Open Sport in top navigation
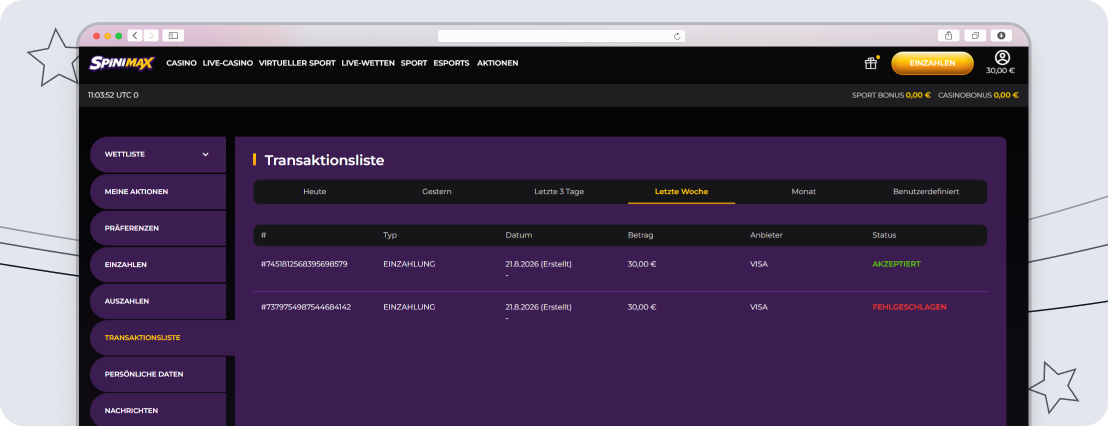1108x426 pixels. coord(414,63)
